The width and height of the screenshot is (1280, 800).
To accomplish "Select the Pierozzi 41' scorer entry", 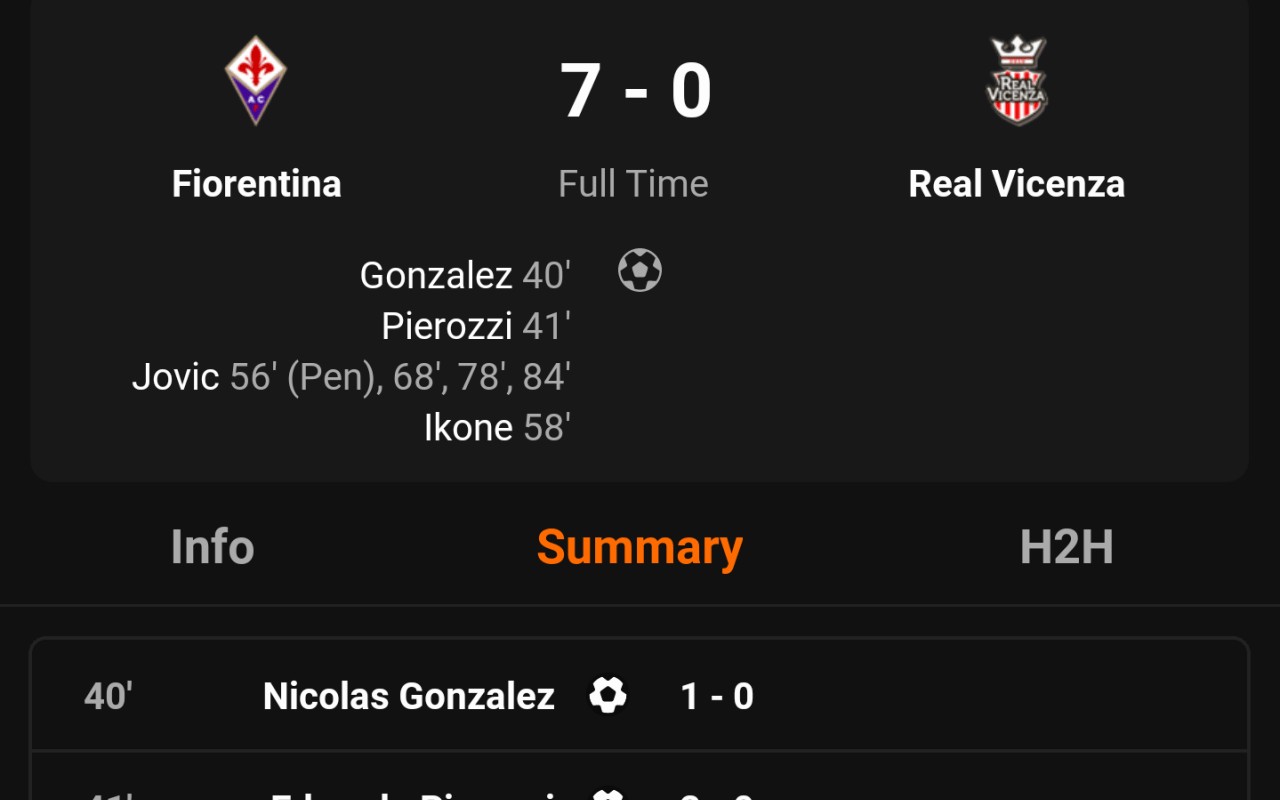I will 475,326.
